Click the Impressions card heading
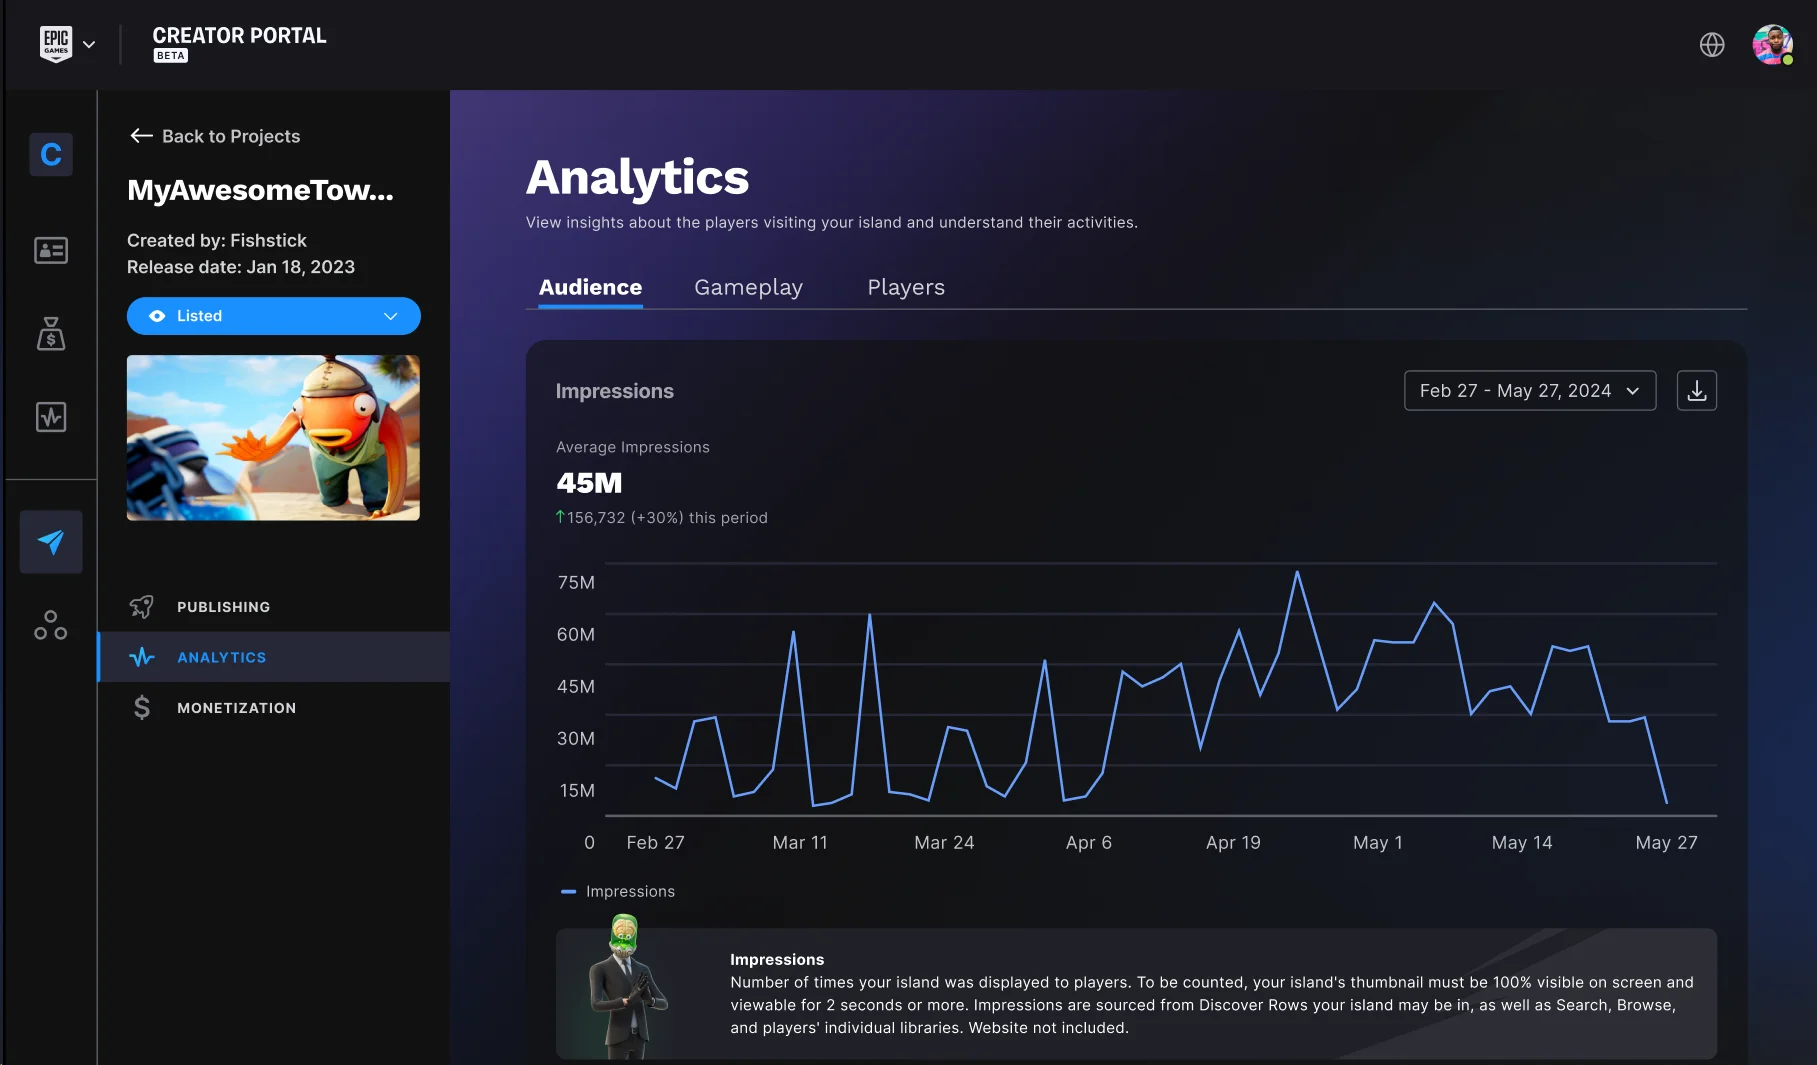1817x1065 pixels. (615, 391)
